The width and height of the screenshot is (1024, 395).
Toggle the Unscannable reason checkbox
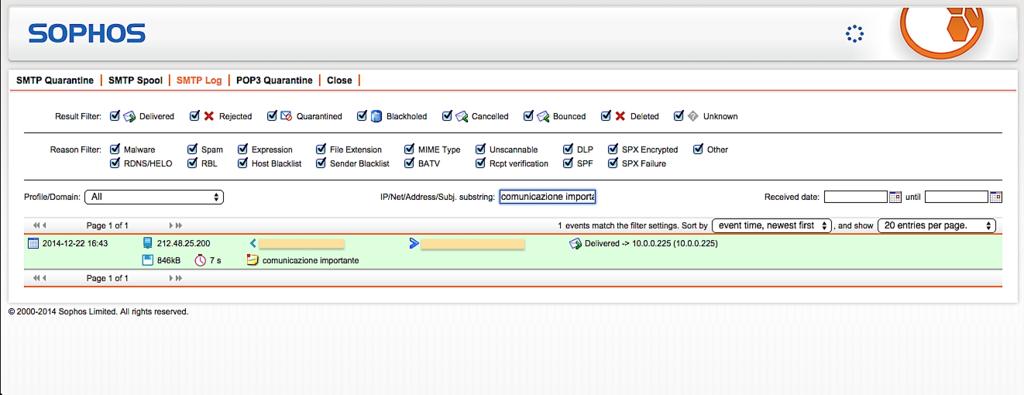[x=481, y=149]
